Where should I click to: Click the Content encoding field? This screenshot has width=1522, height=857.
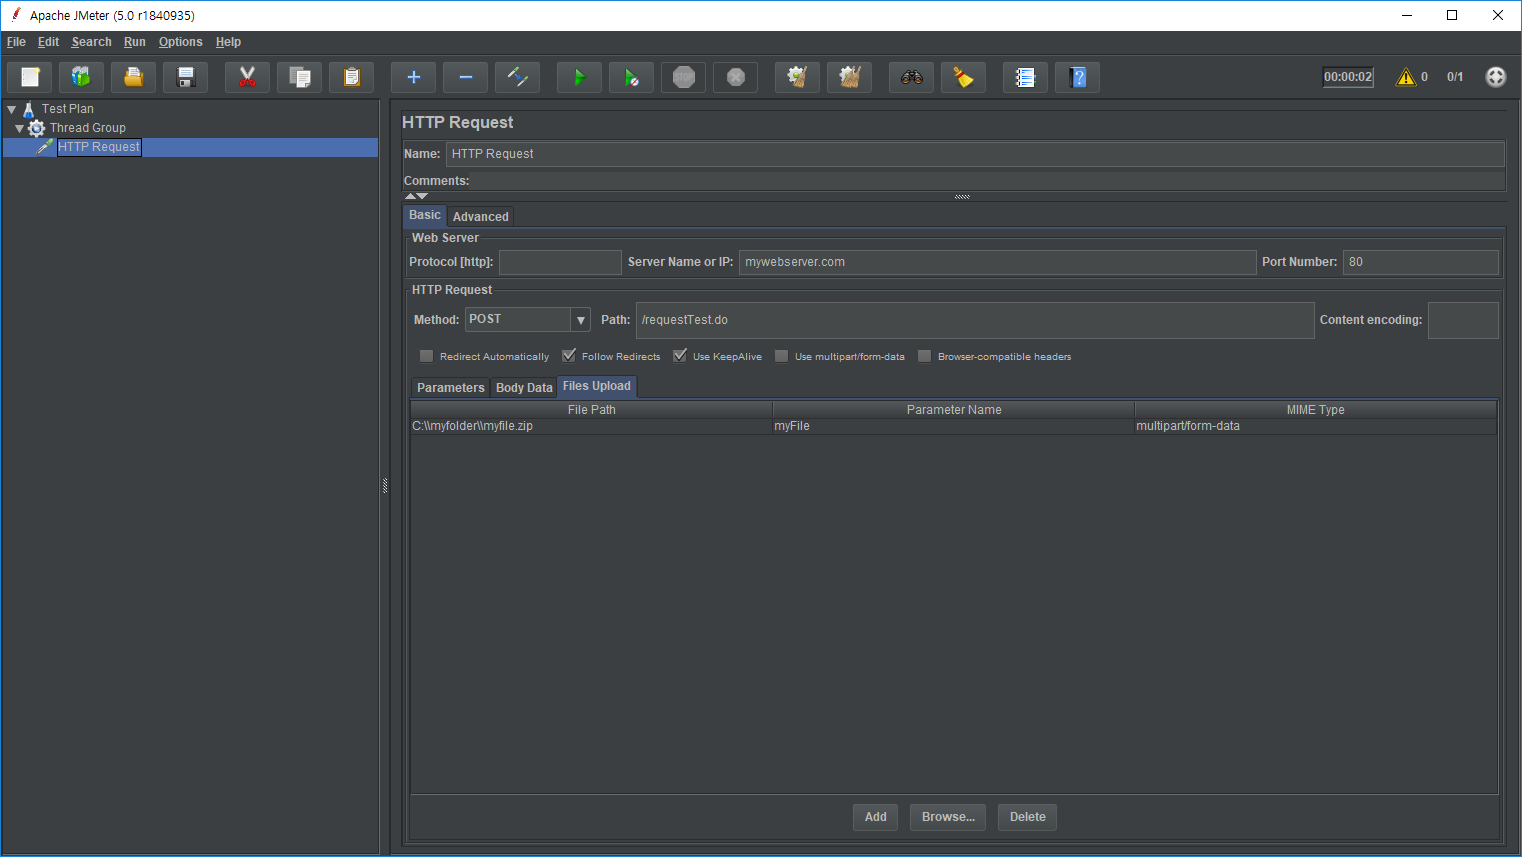pyautogui.click(x=1463, y=320)
